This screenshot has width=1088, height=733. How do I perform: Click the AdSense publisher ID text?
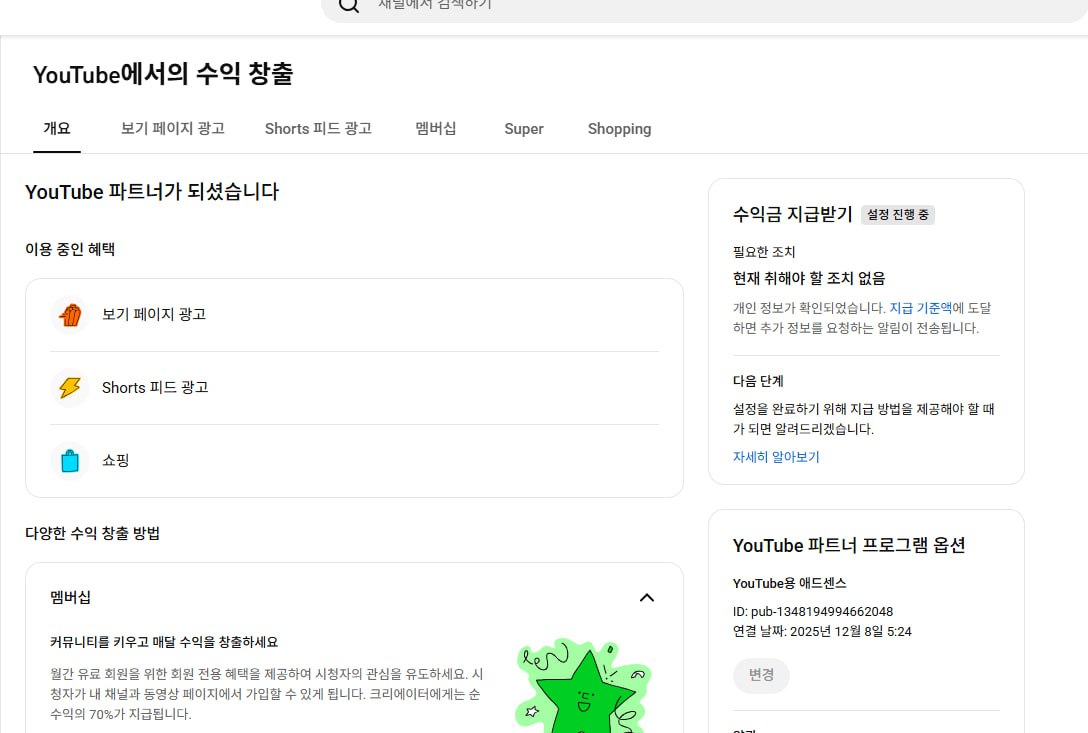pyautogui.click(x=812, y=611)
